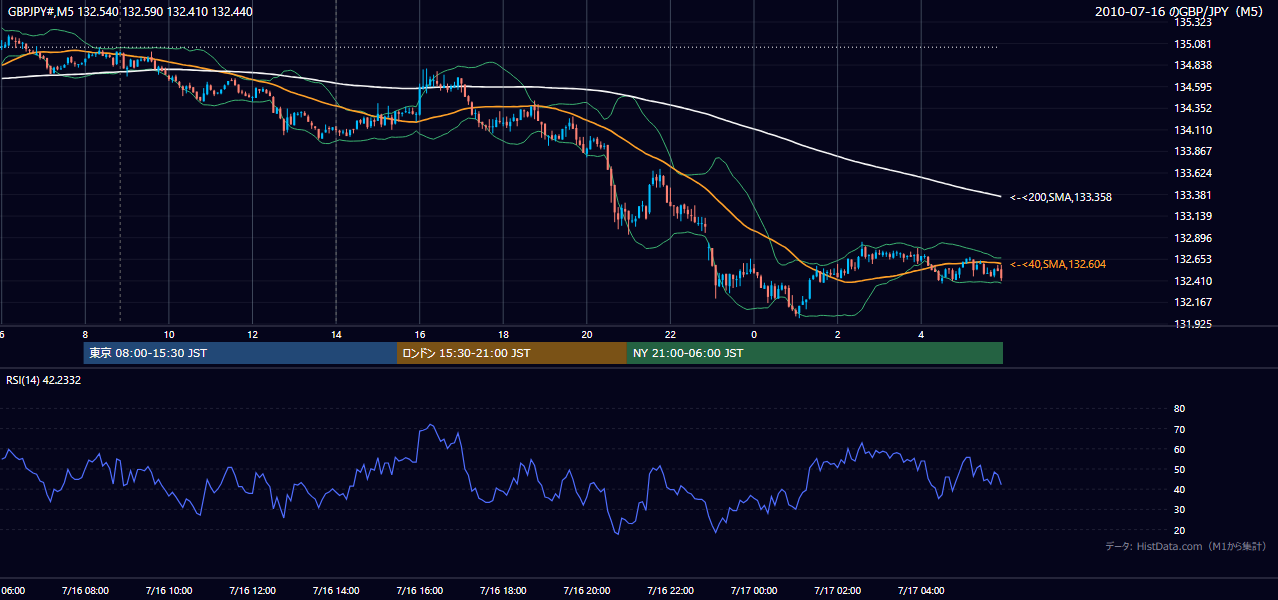This screenshot has height=600, width=1278.
Task: Click the bottom time label 7/16 10:00
Action: point(169,590)
